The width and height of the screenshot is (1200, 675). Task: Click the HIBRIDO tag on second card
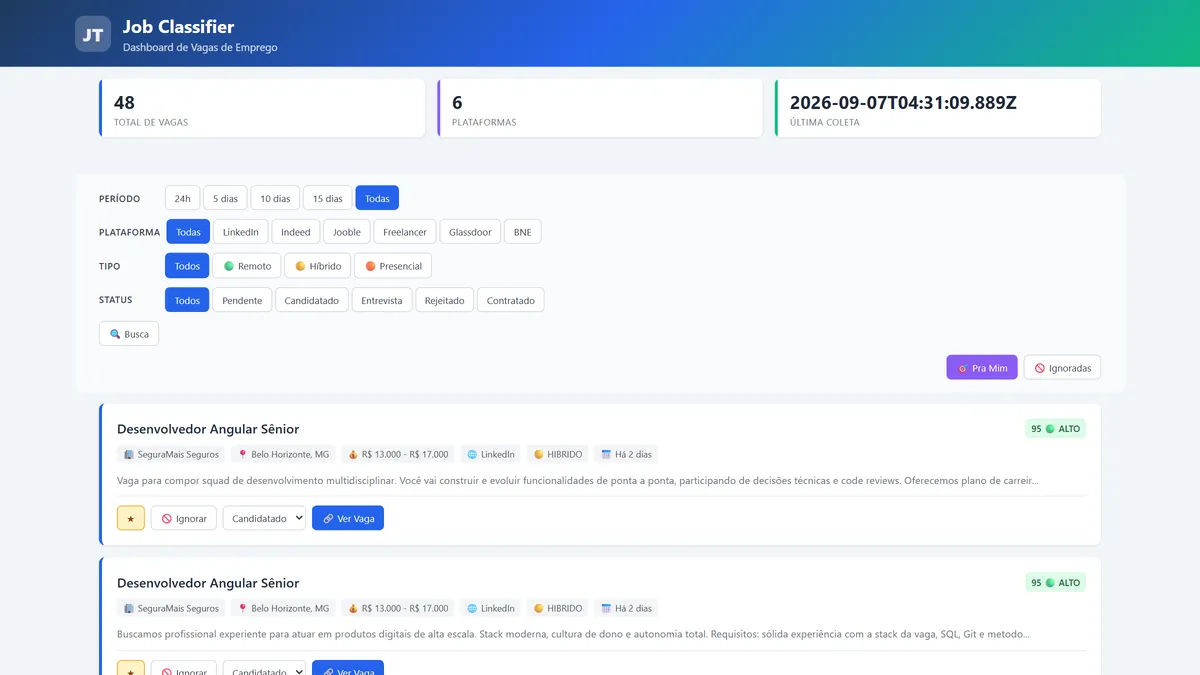pyautogui.click(x=558, y=608)
